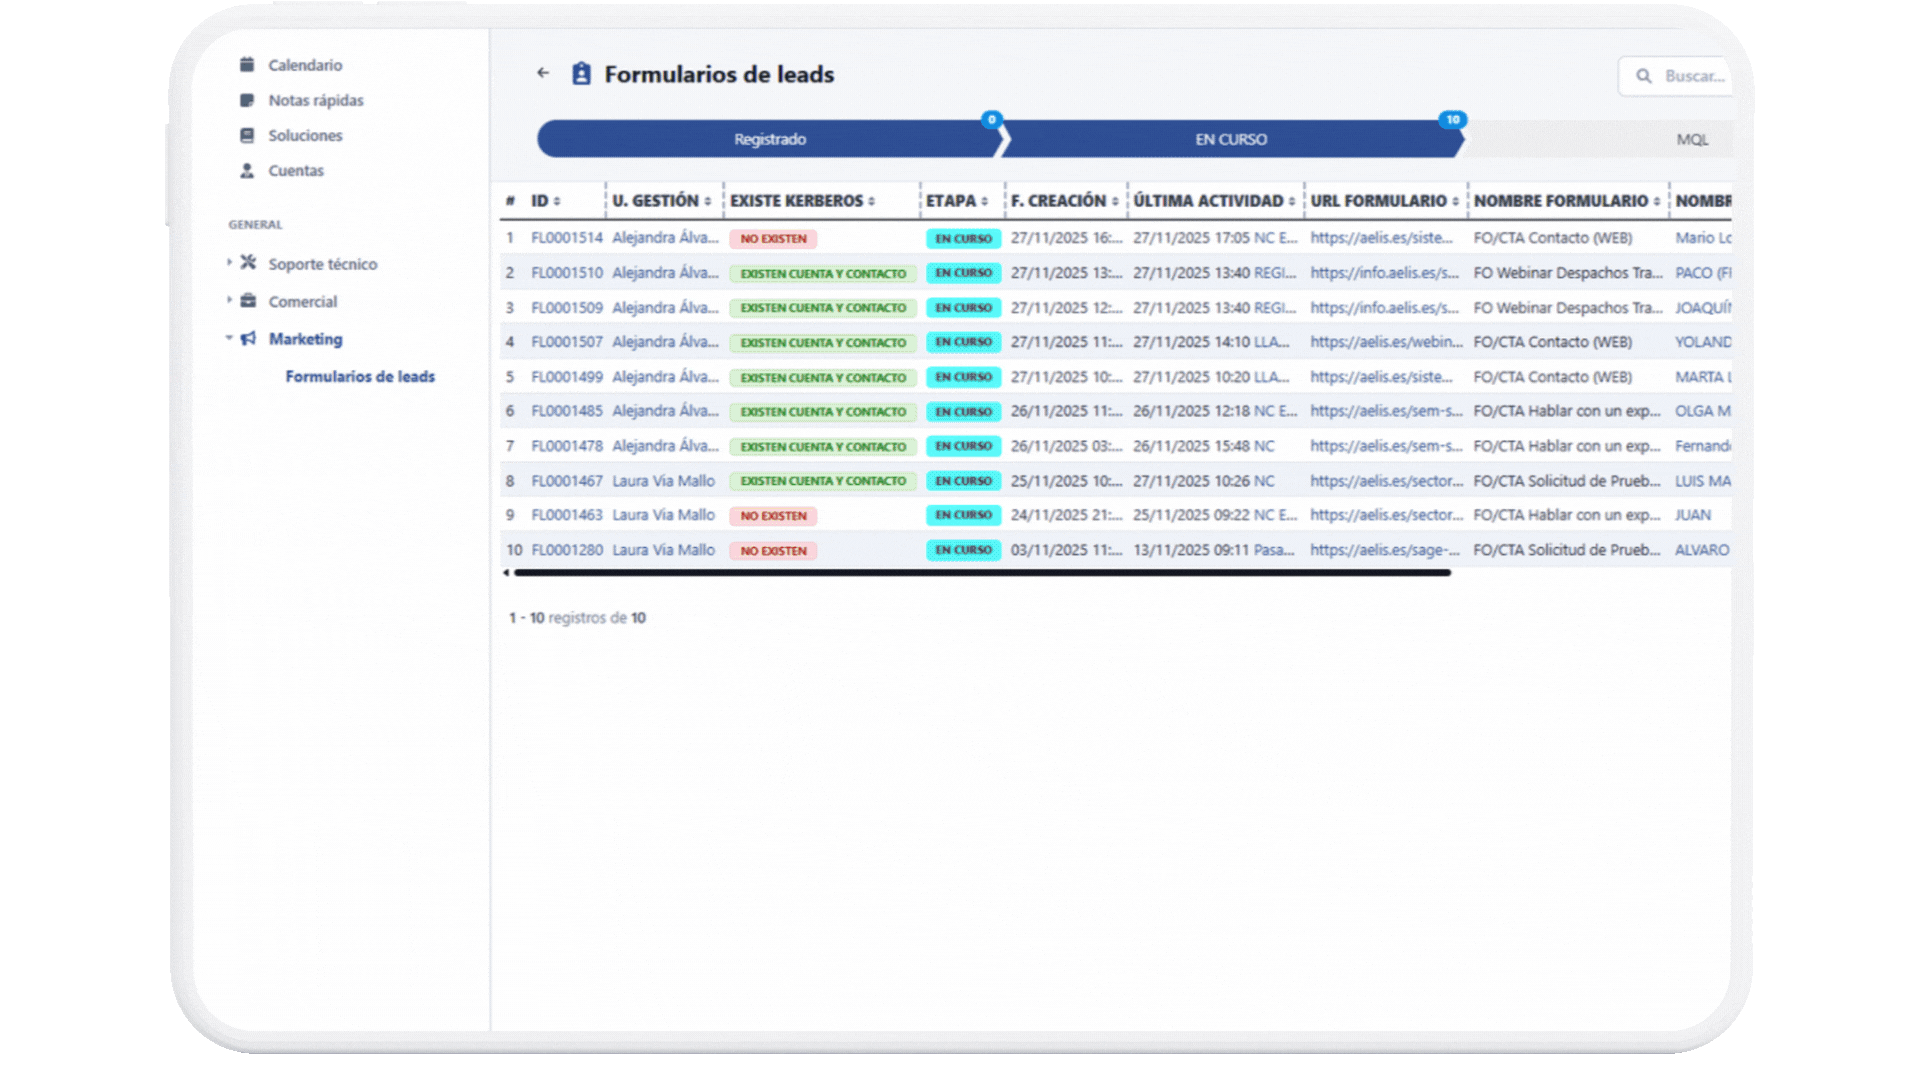Expand the Comercial sidebar group
The width and height of the screenshot is (1920, 1080).
tap(228, 301)
